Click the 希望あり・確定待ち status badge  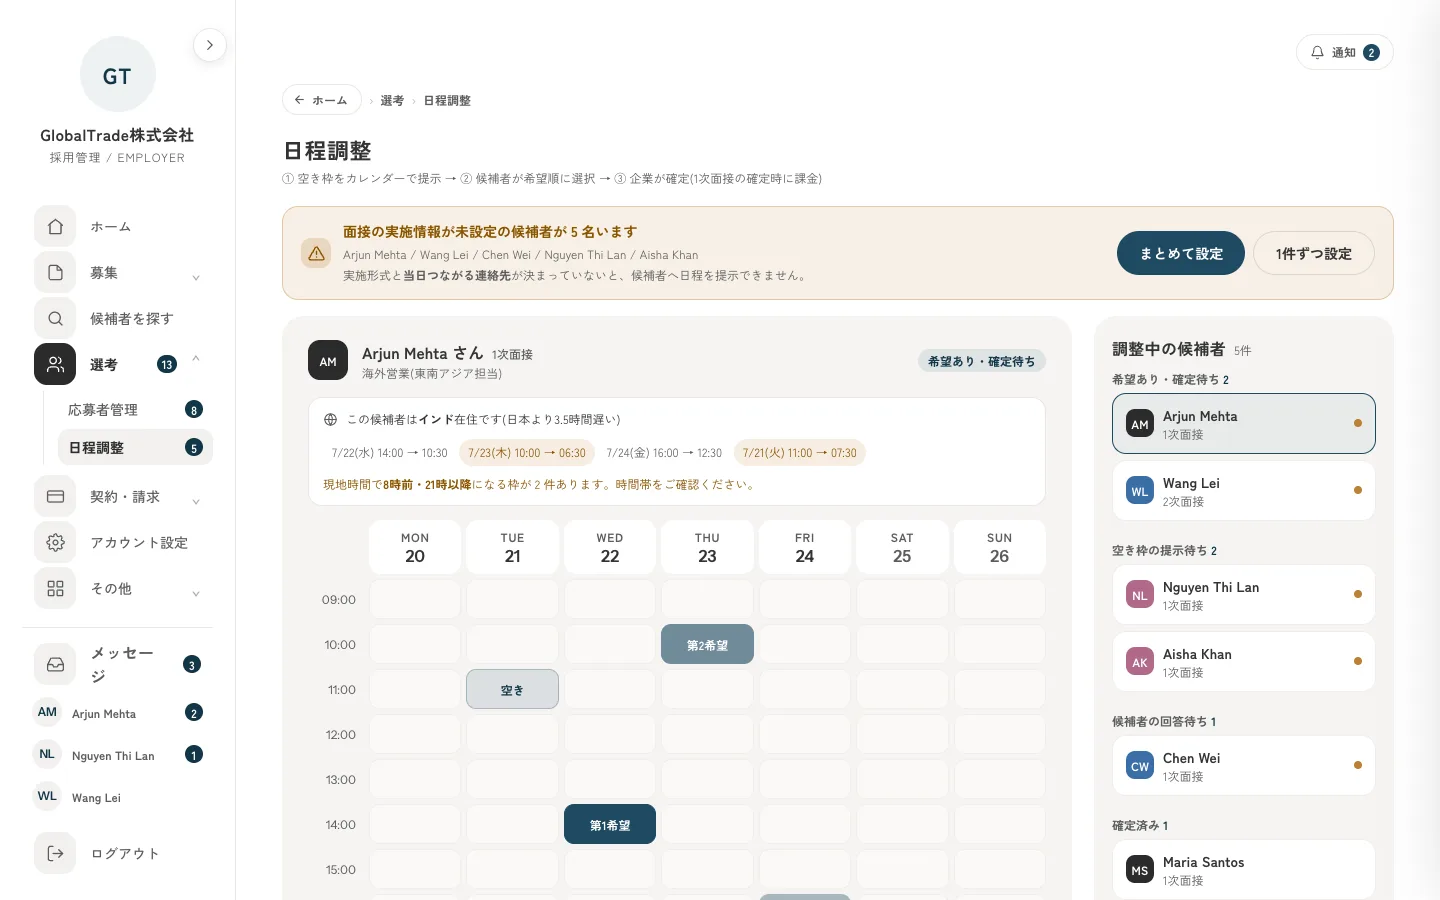(x=982, y=361)
